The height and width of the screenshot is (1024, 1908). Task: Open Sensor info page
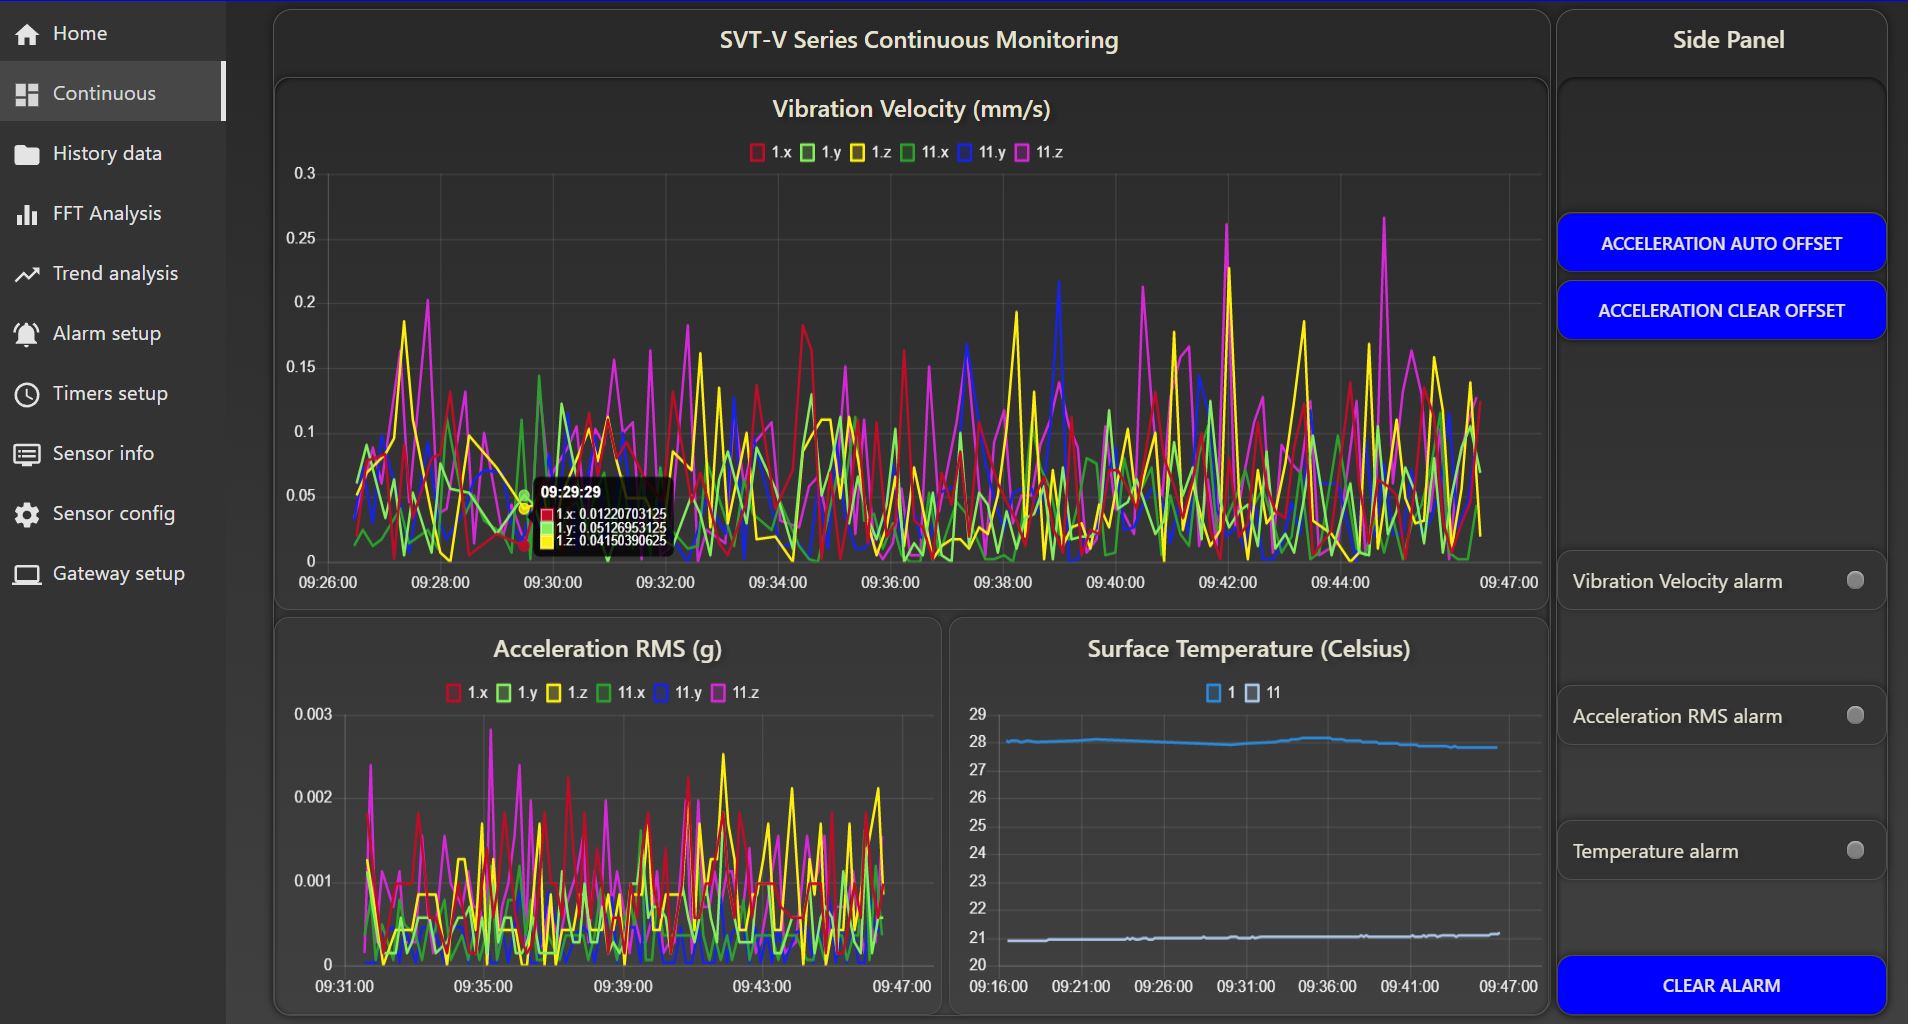click(113, 453)
